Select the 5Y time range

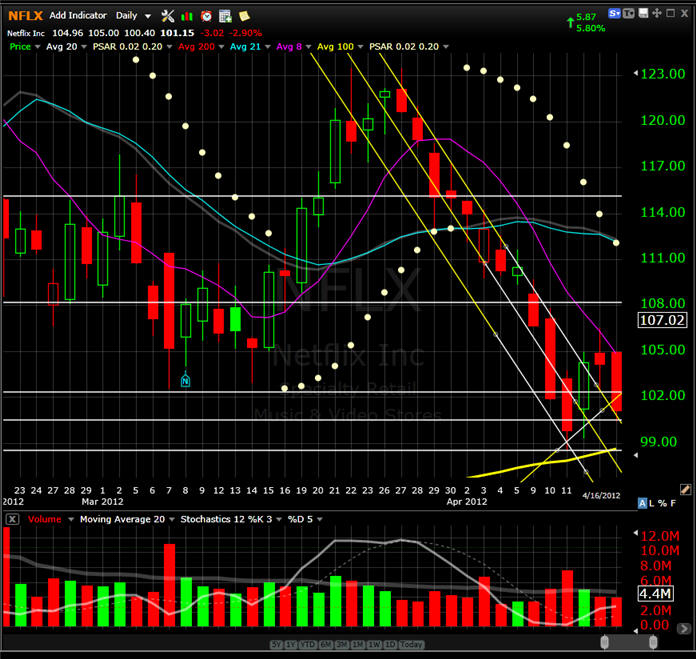276,644
